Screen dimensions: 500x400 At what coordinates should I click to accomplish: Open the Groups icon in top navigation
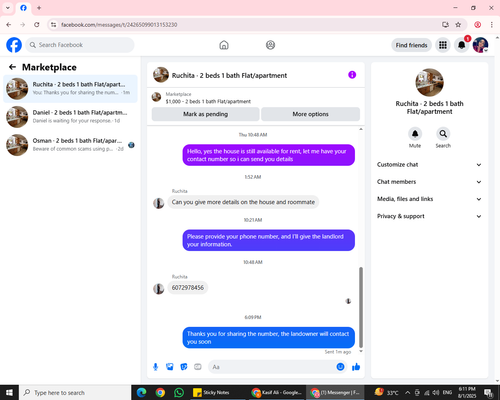pyautogui.click(x=270, y=45)
